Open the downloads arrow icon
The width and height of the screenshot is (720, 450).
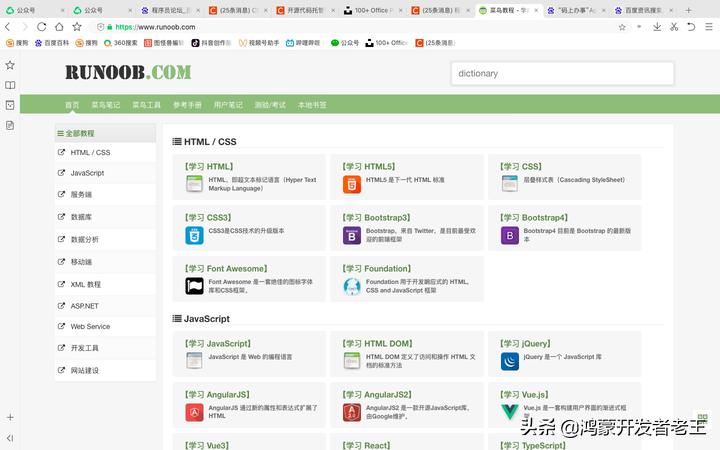(x=657, y=27)
